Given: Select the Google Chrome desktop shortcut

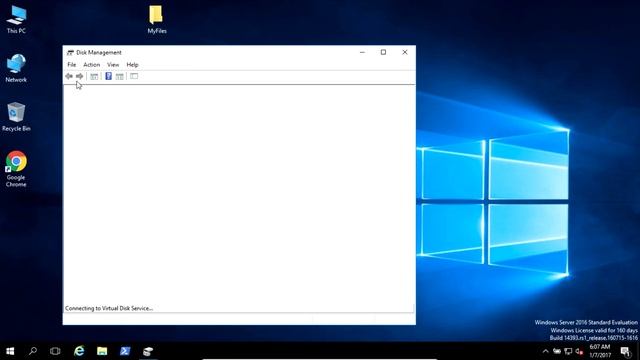Looking at the screenshot, I should click(16, 169).
